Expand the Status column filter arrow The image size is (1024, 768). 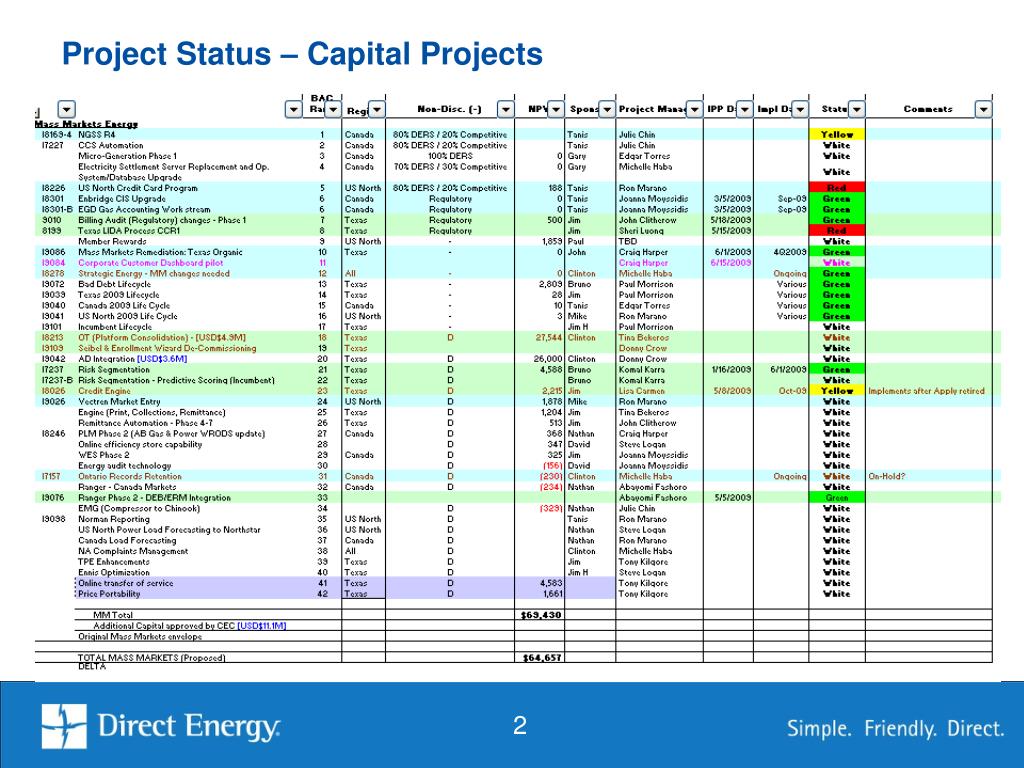click(857, 109)
